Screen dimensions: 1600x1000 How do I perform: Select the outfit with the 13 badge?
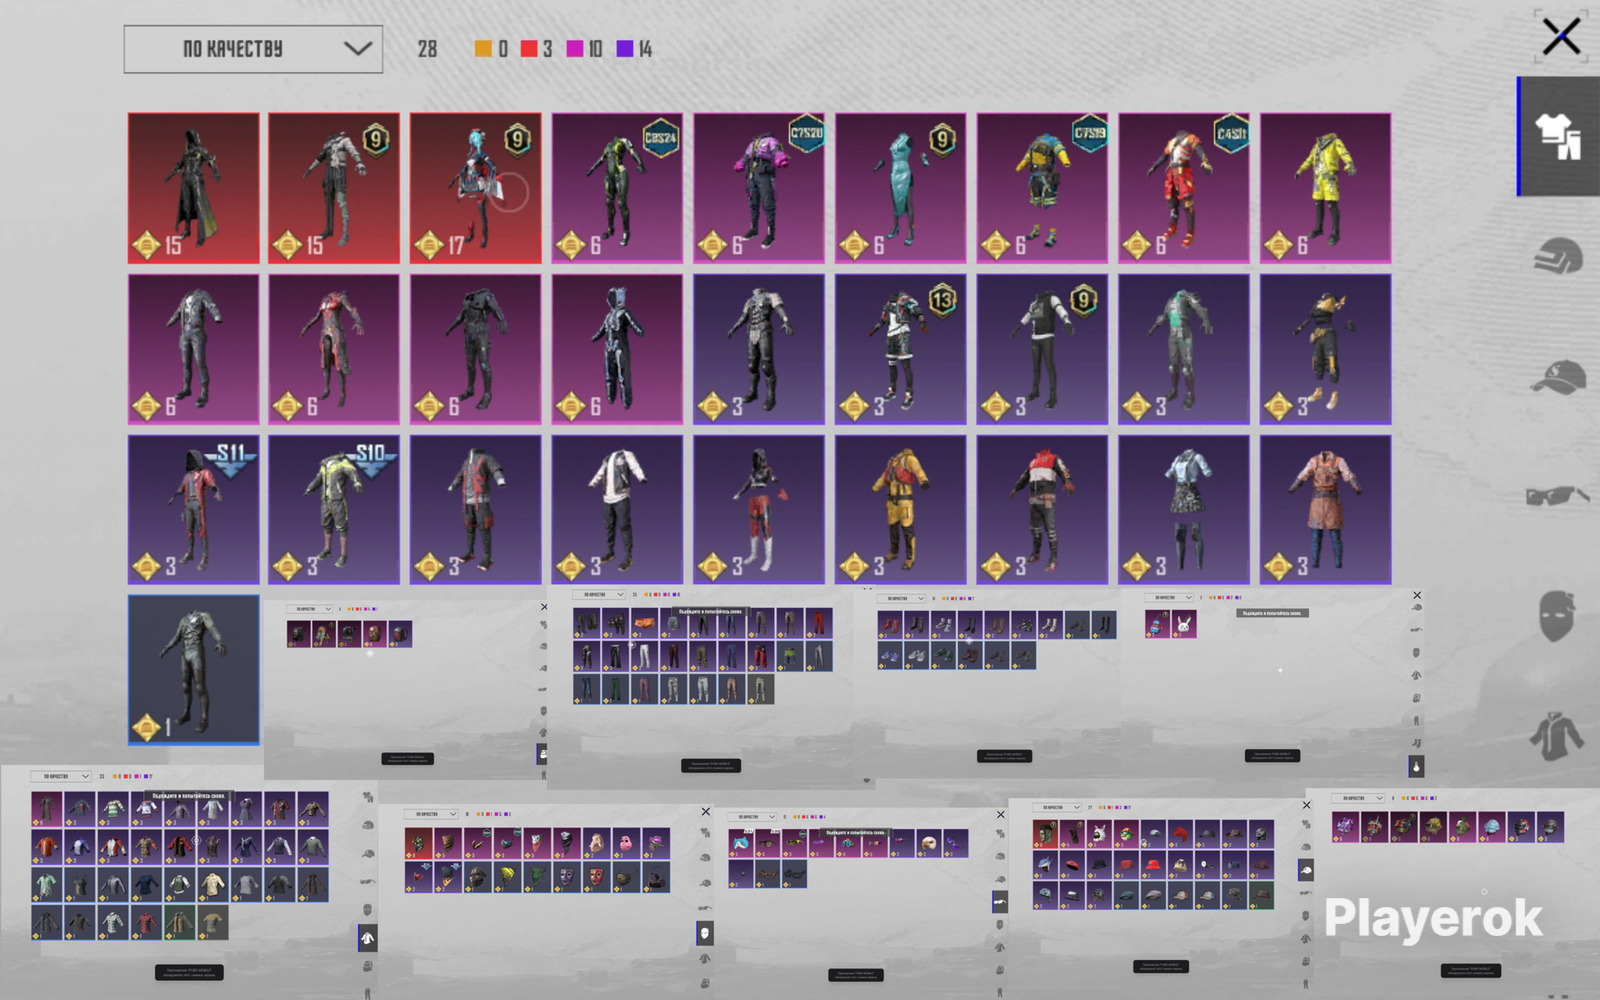click(x=901, y=349)
